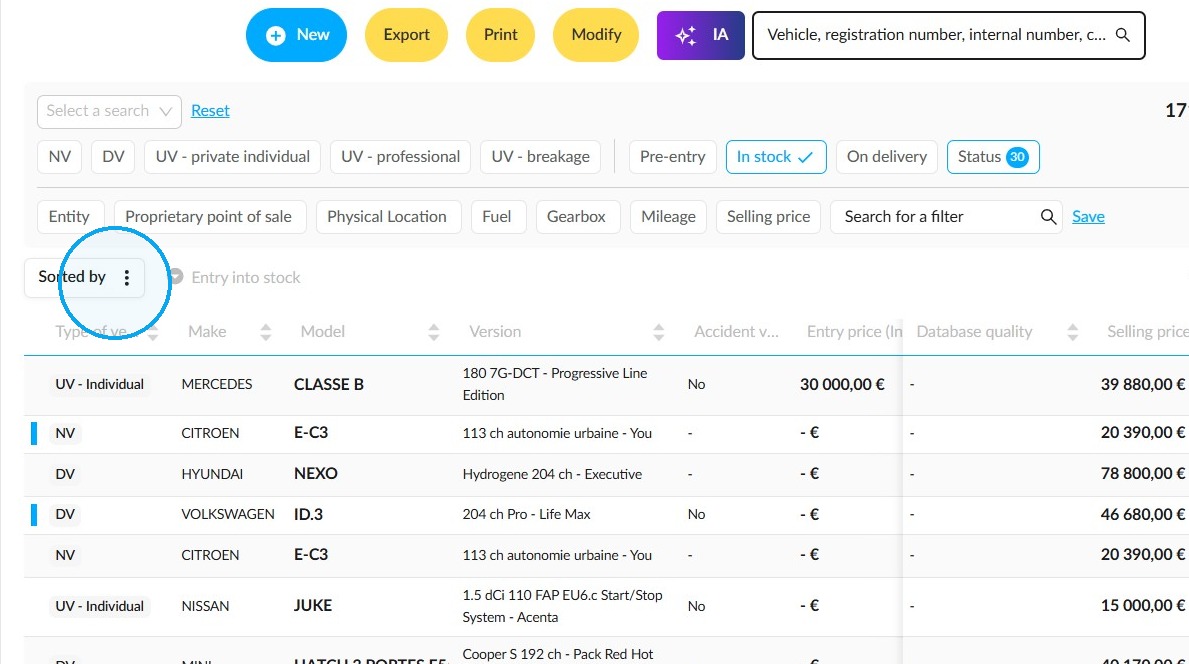Click the magnifier icon in vehicle search

1123,35
